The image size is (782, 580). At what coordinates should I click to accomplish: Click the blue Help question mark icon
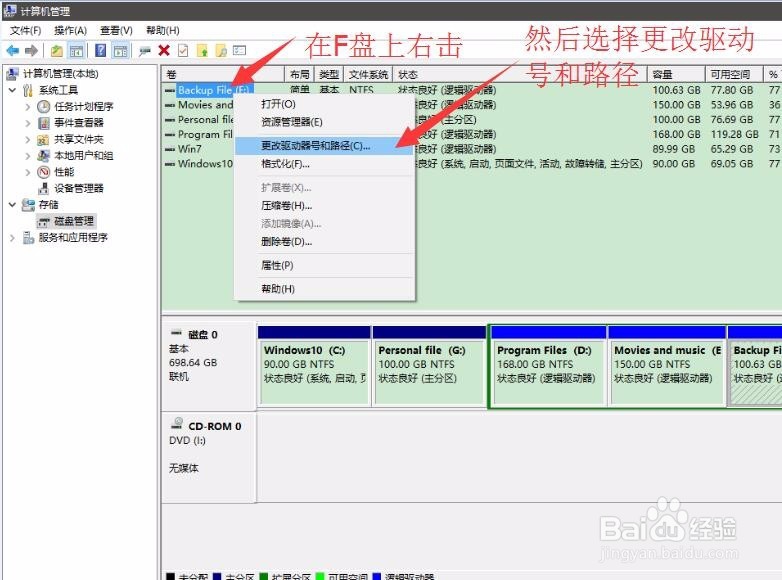click(101, 50)
